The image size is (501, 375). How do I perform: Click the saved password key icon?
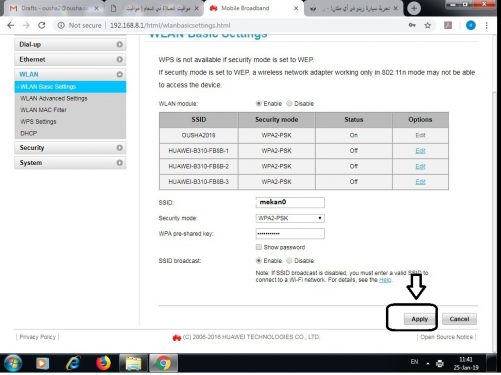click(412, 25)
